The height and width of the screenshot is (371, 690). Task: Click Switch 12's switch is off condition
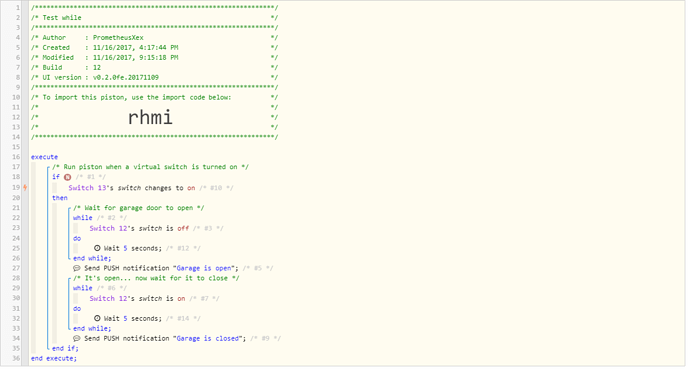(139, 228)
